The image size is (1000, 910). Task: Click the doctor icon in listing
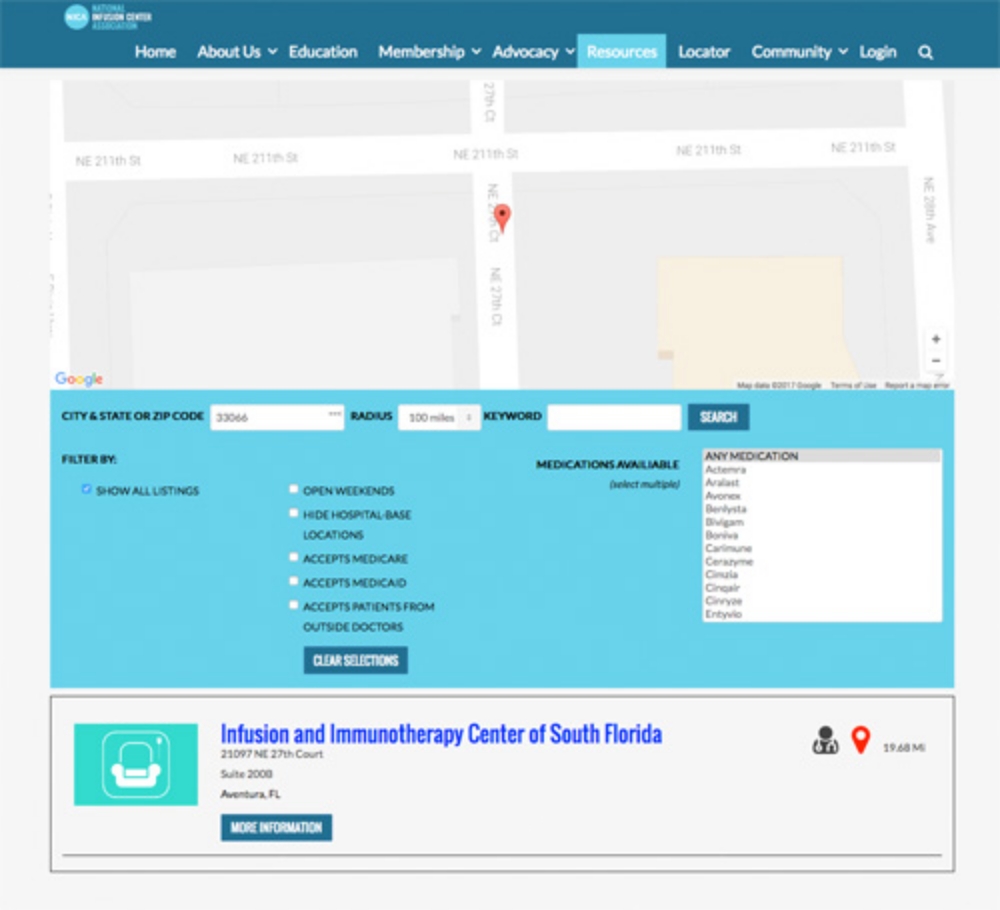point(825,740)
